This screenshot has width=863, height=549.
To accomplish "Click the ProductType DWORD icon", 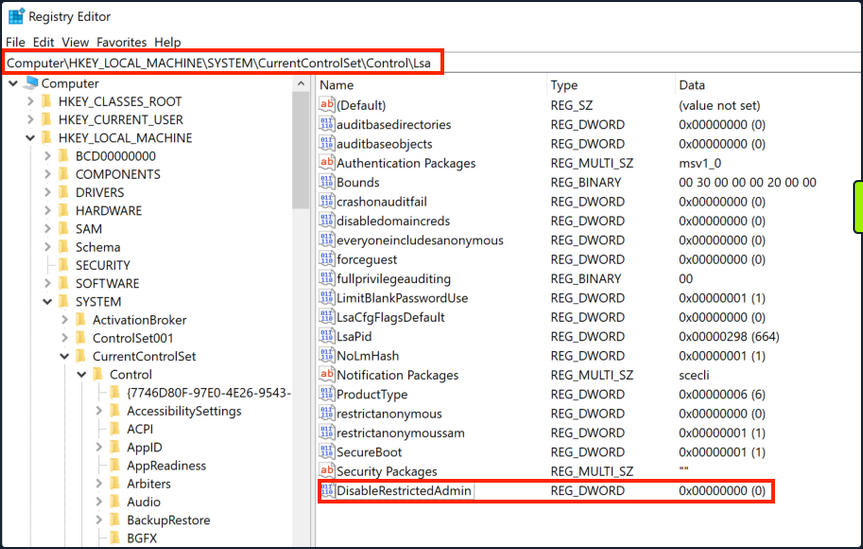I will pyautogui.click(x=327, y=394).
